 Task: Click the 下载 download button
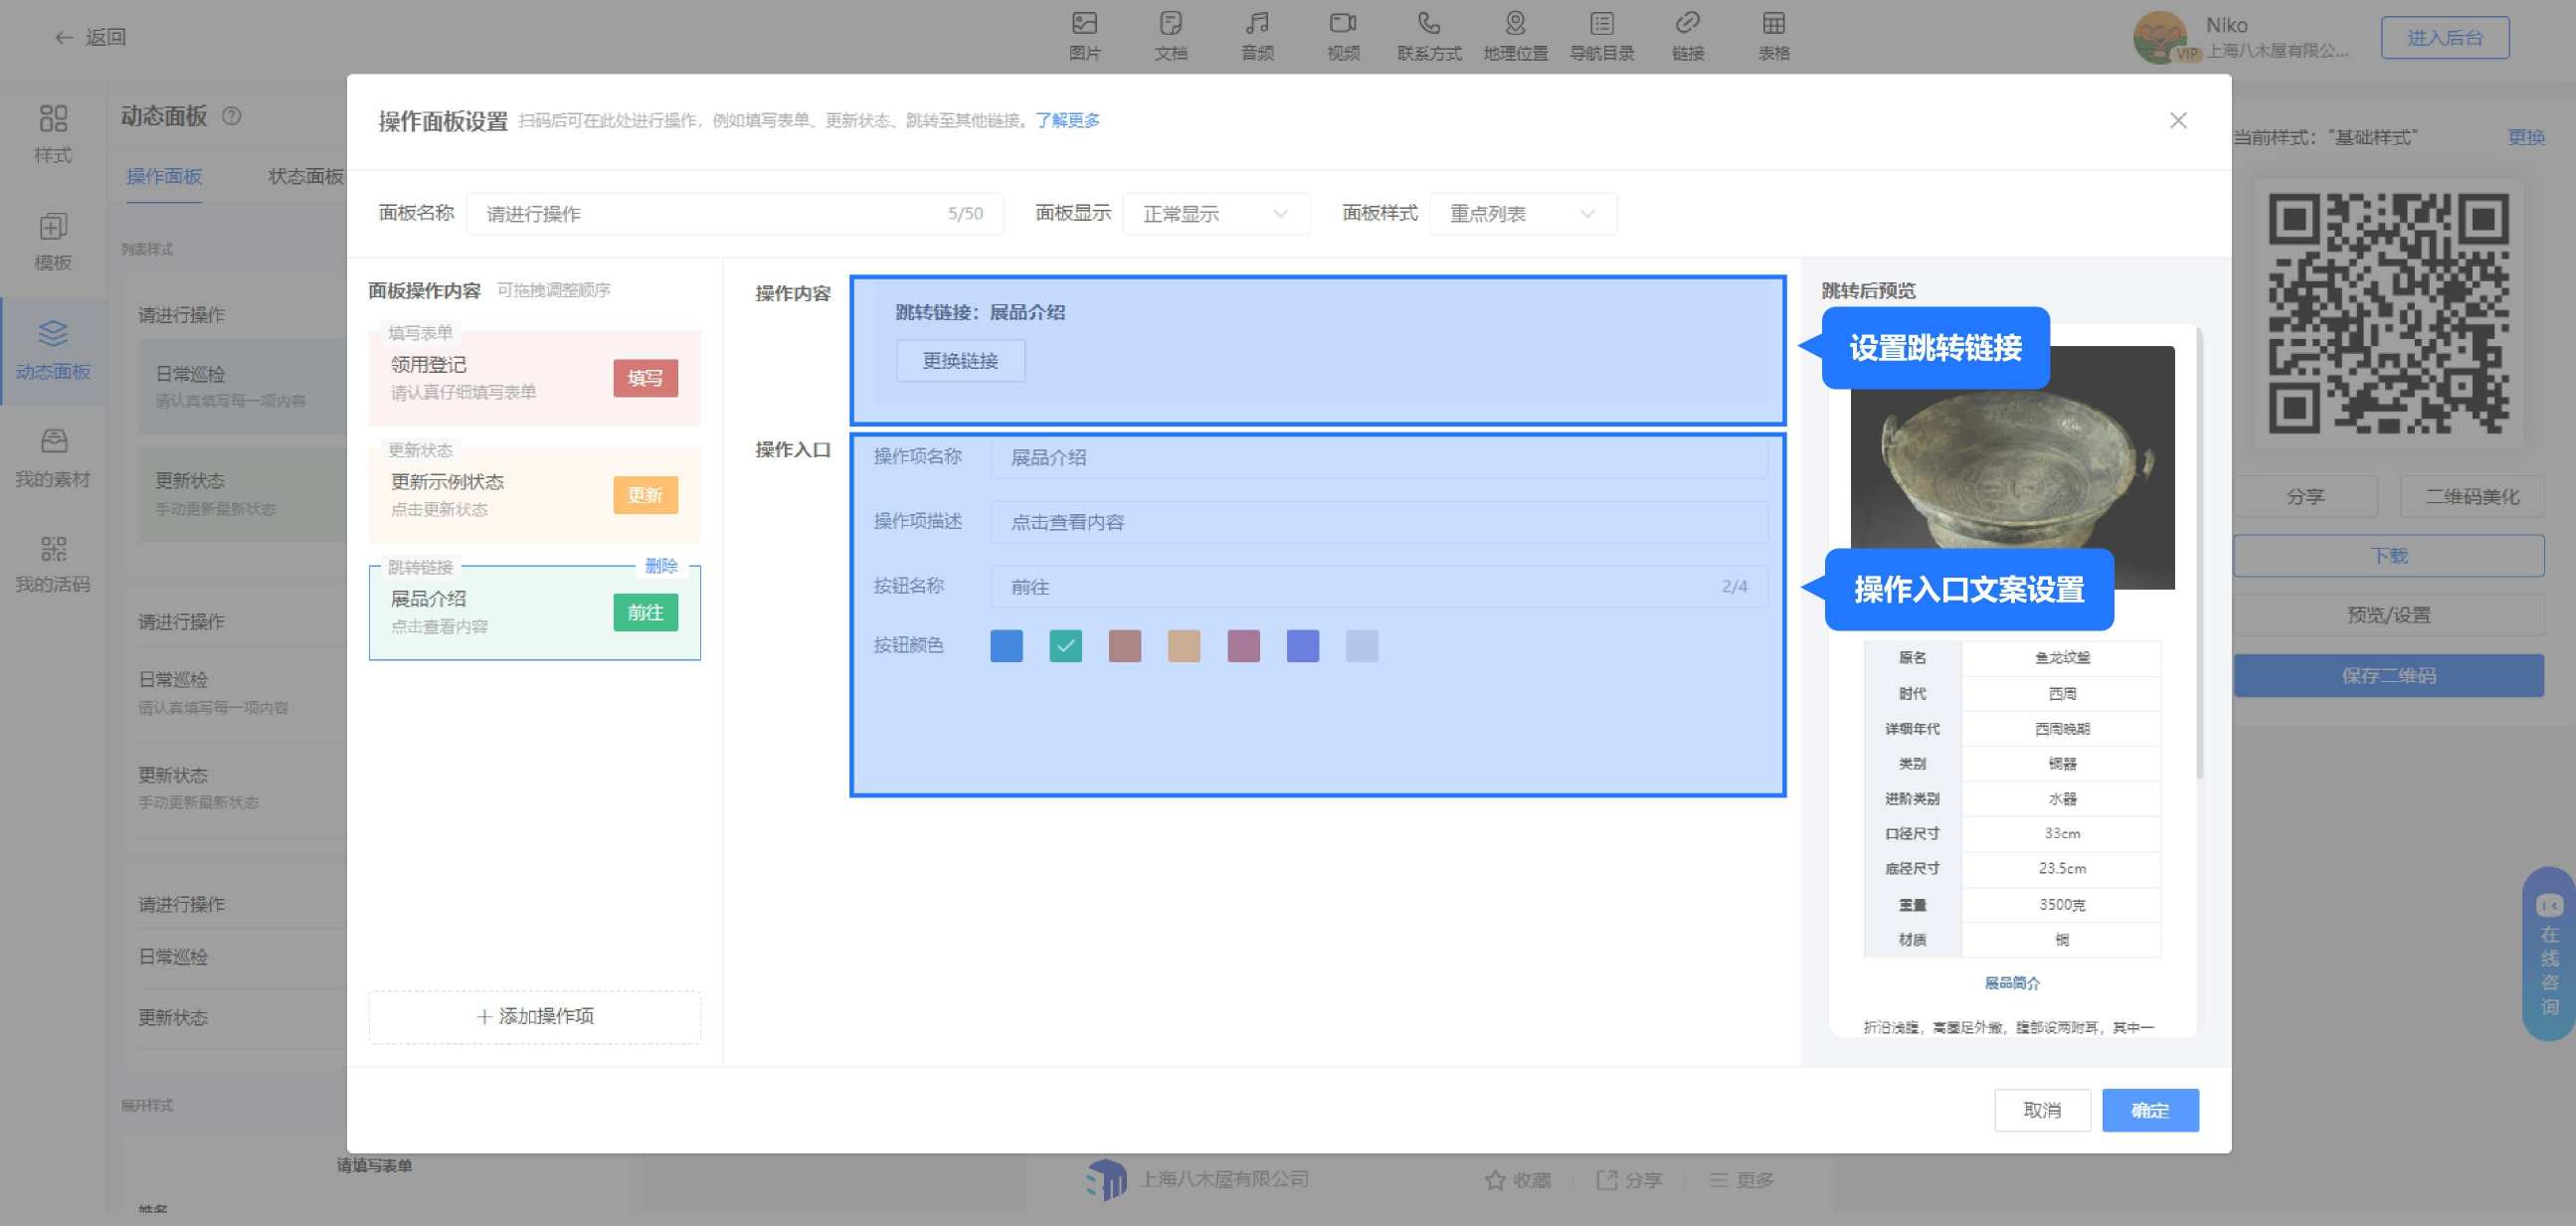pos(2388,556)
